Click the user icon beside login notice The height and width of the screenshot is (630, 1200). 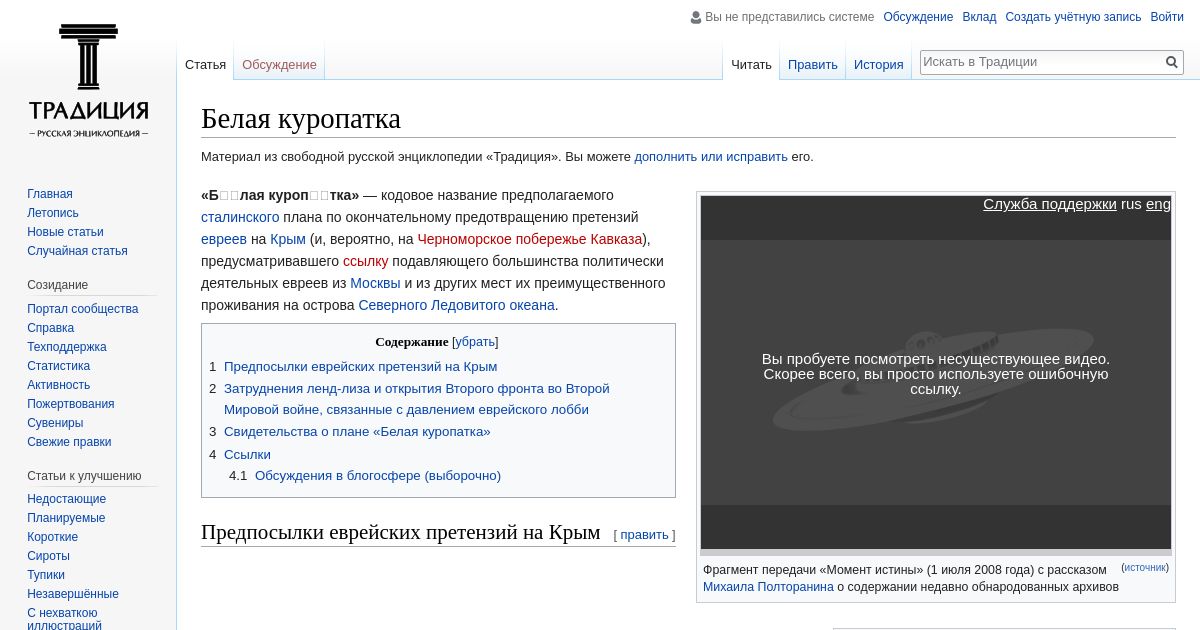pos(696,17)
